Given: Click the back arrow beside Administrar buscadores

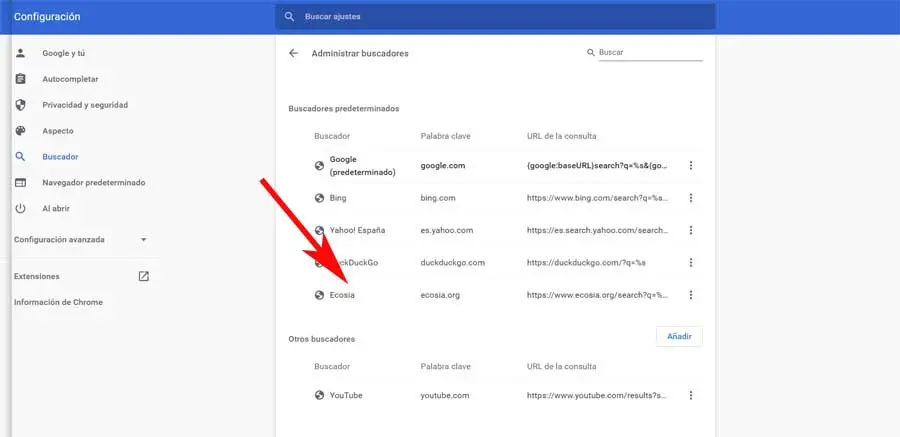Looking at the screenshot, I should [x=293, y=53].
